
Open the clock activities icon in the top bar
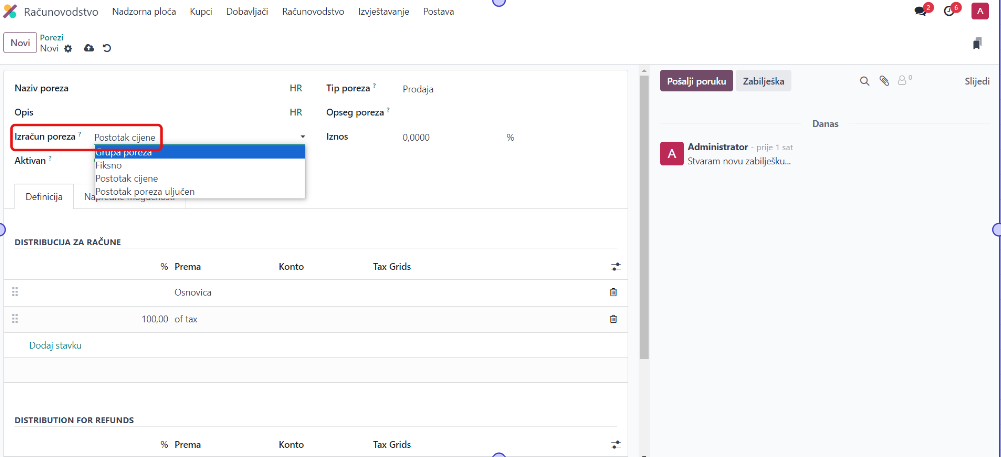950,11
